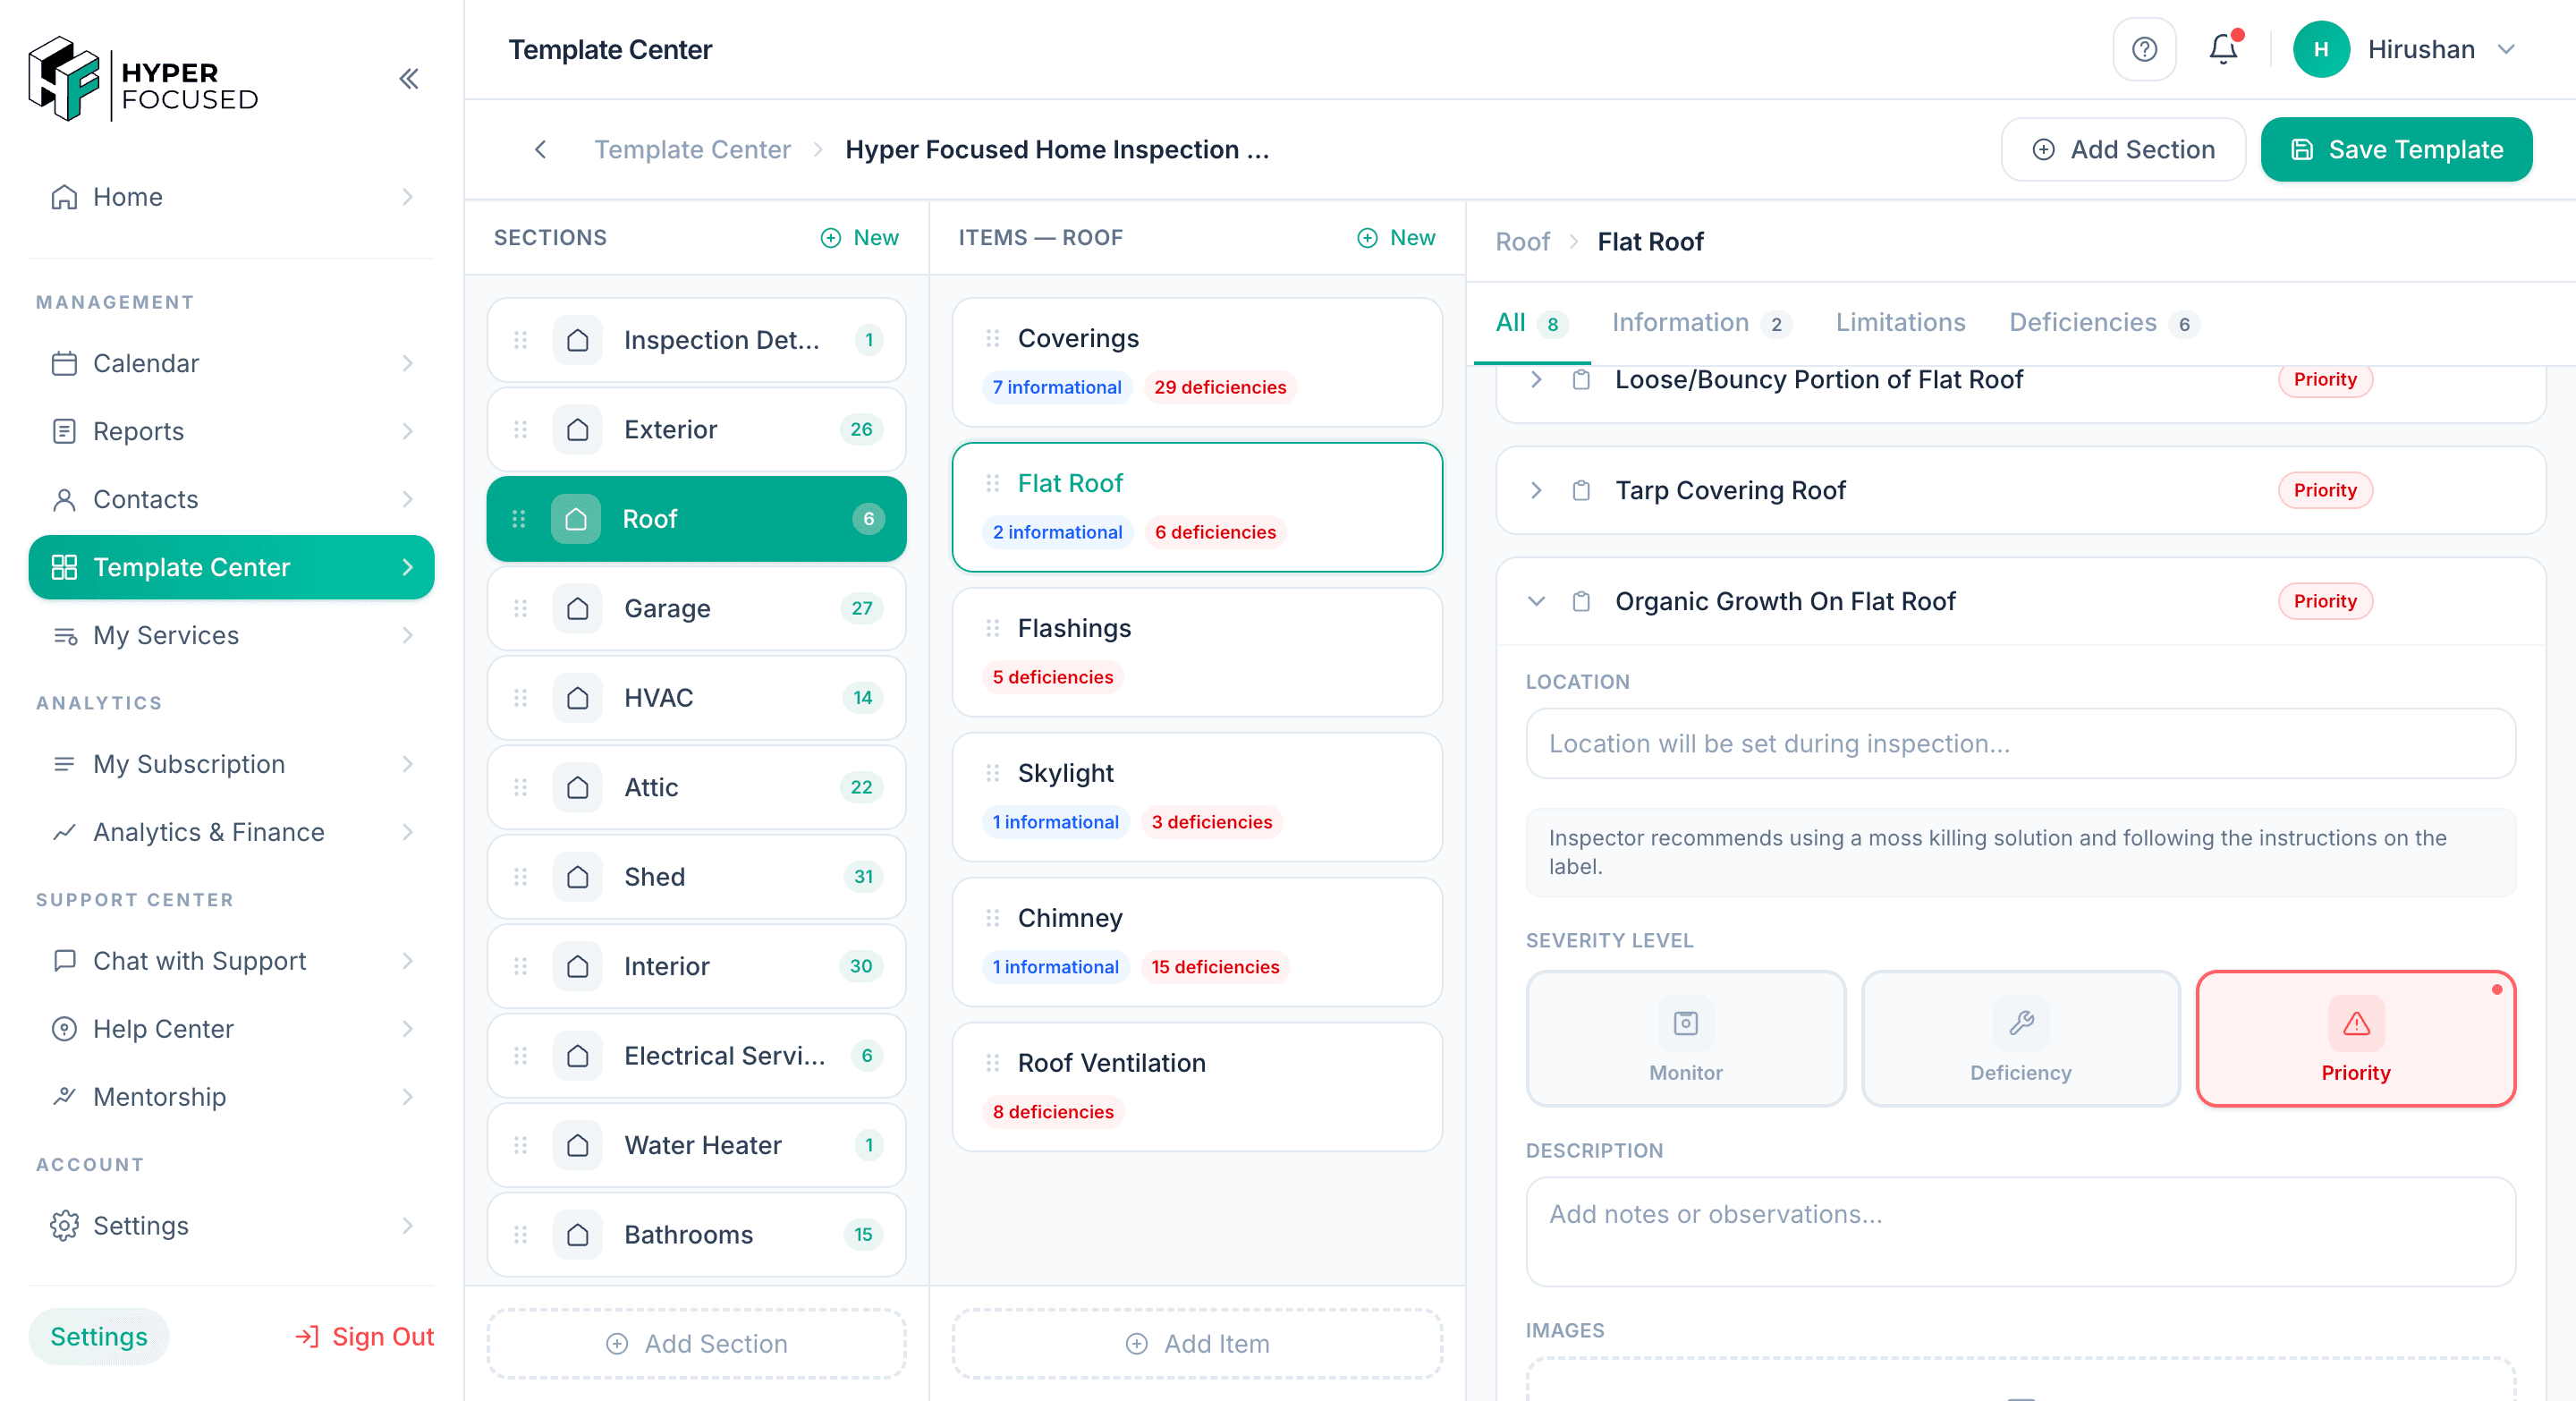Open the Hirushan account dropdown arrow
2576x1401 pixels.
[x=2505, y=49]
